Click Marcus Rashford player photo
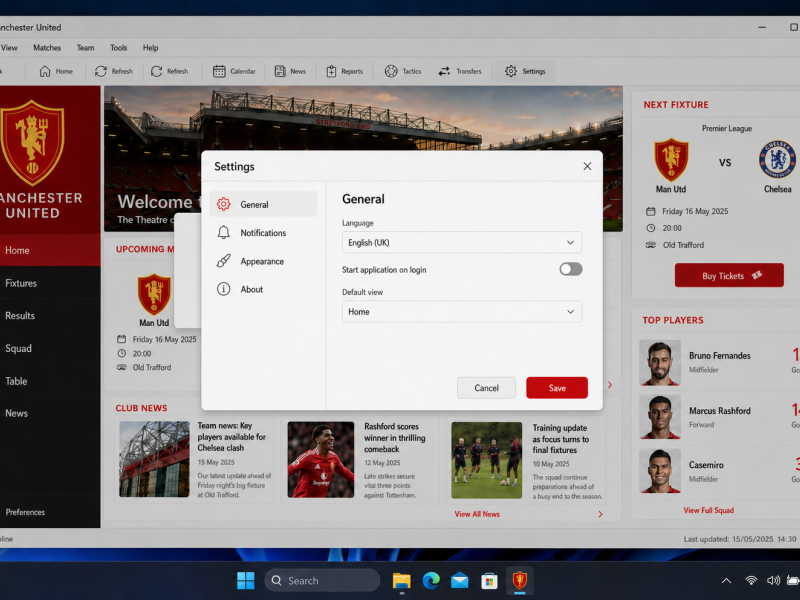The image size is (800, 600). (x=660, y=416)
